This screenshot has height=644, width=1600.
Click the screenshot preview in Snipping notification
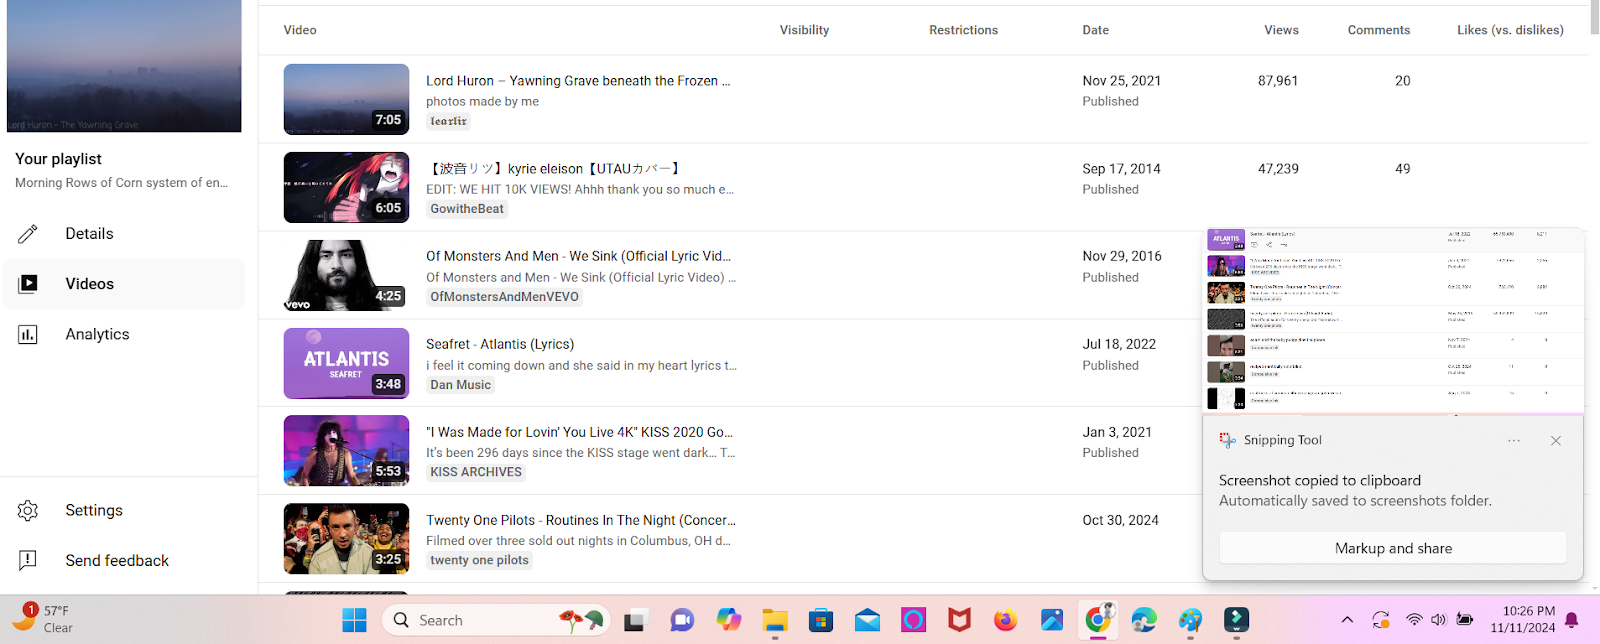1393,320
